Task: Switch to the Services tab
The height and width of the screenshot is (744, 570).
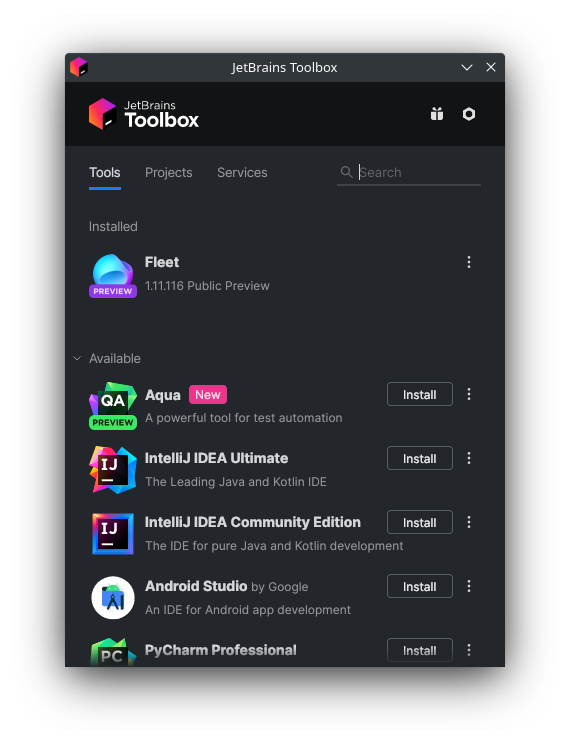Action: pos(242,172)
